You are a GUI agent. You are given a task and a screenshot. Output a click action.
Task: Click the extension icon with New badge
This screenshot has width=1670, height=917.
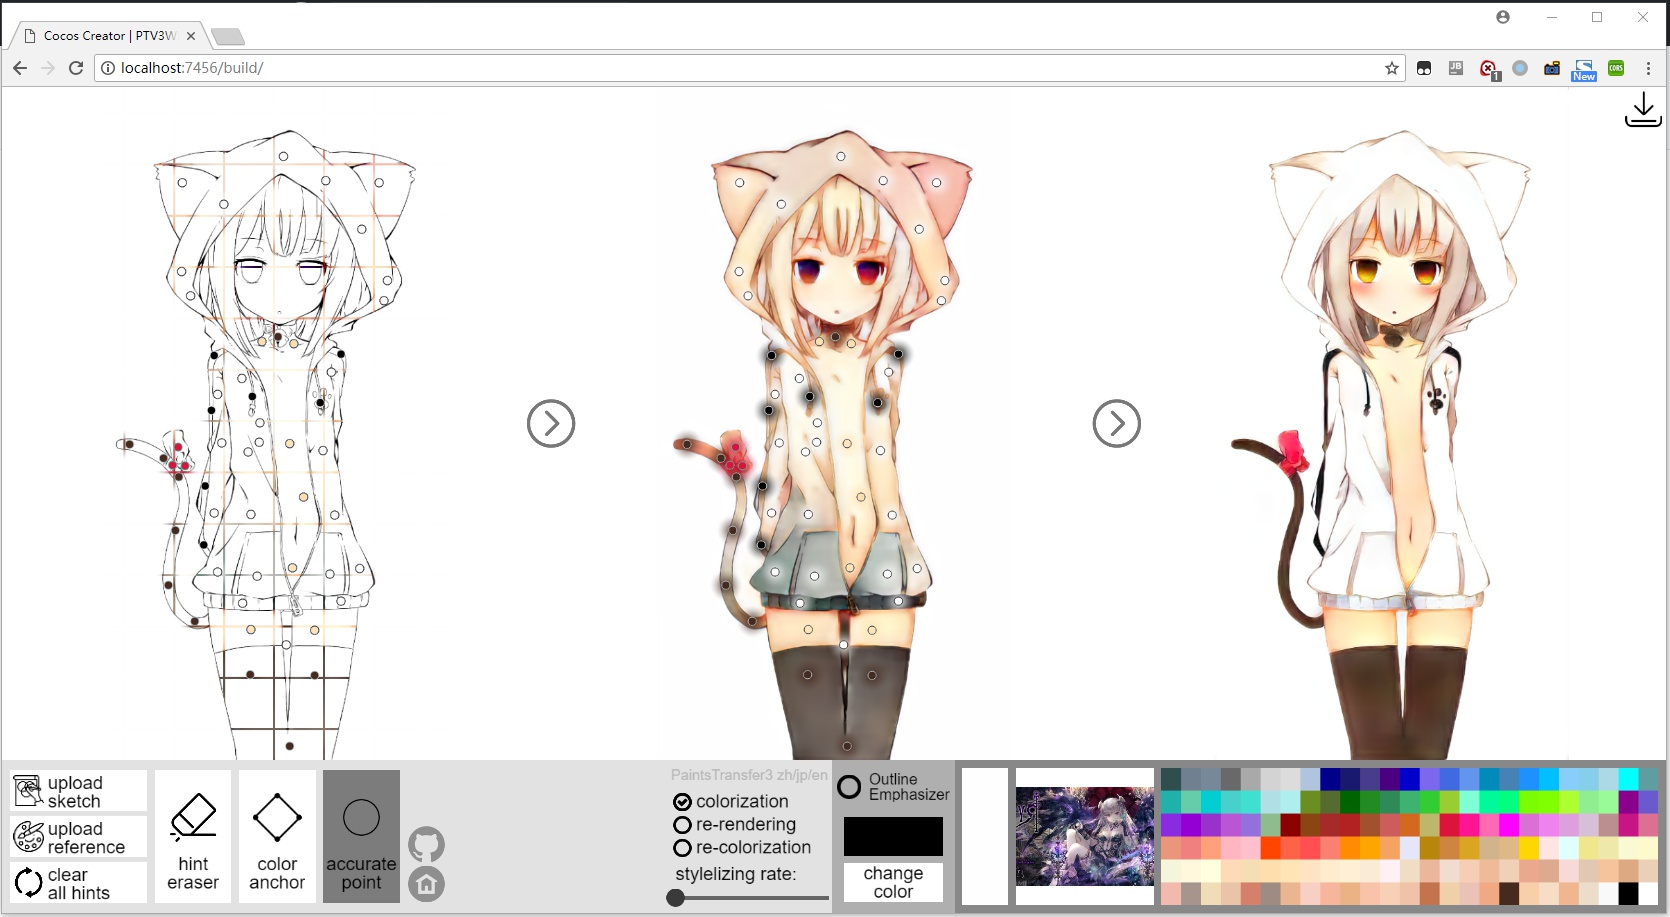pyautogui.click(x=1584, y=69)
